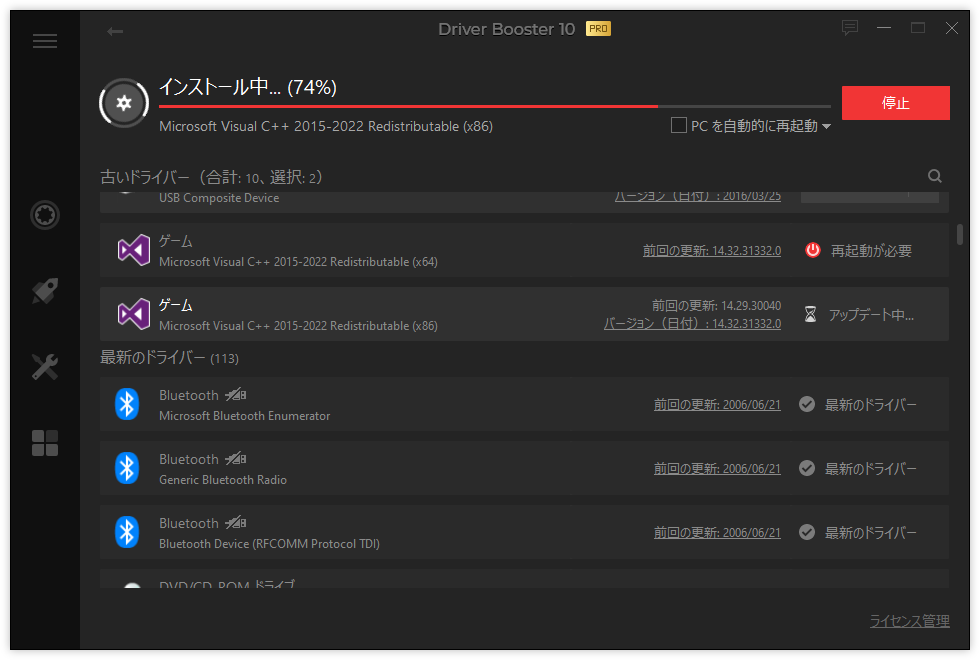Click インストール中... (74%) heading

pos(248,87)
